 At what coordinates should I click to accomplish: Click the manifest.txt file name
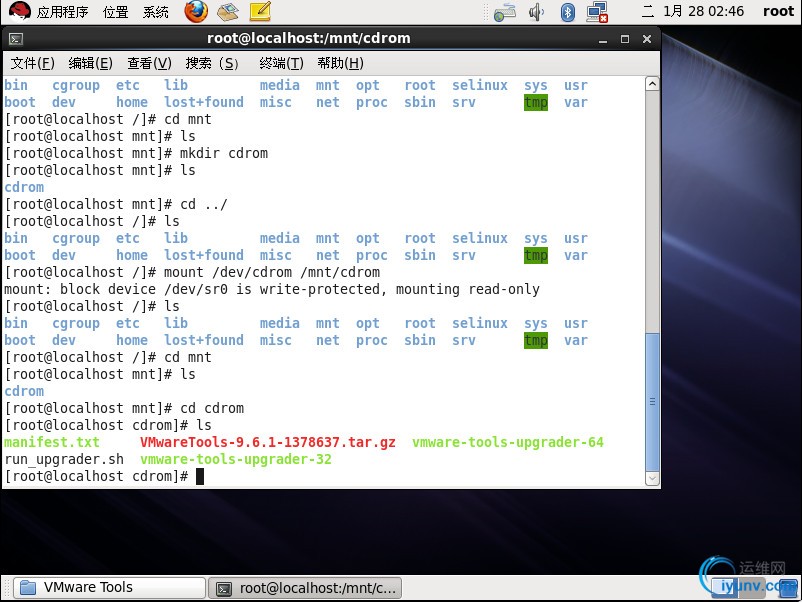[x=52, y=442]
